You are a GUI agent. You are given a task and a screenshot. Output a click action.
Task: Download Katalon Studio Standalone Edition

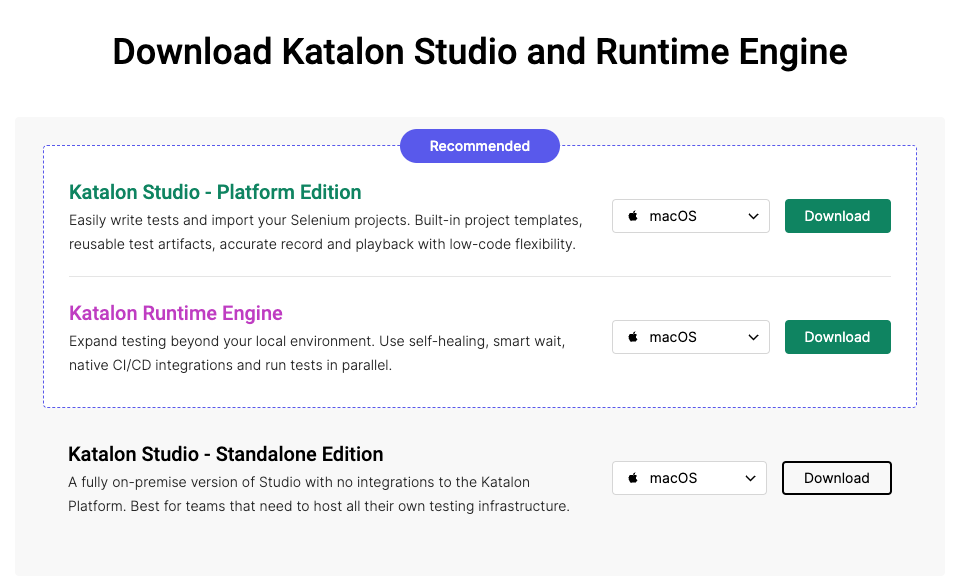[837, 478]
